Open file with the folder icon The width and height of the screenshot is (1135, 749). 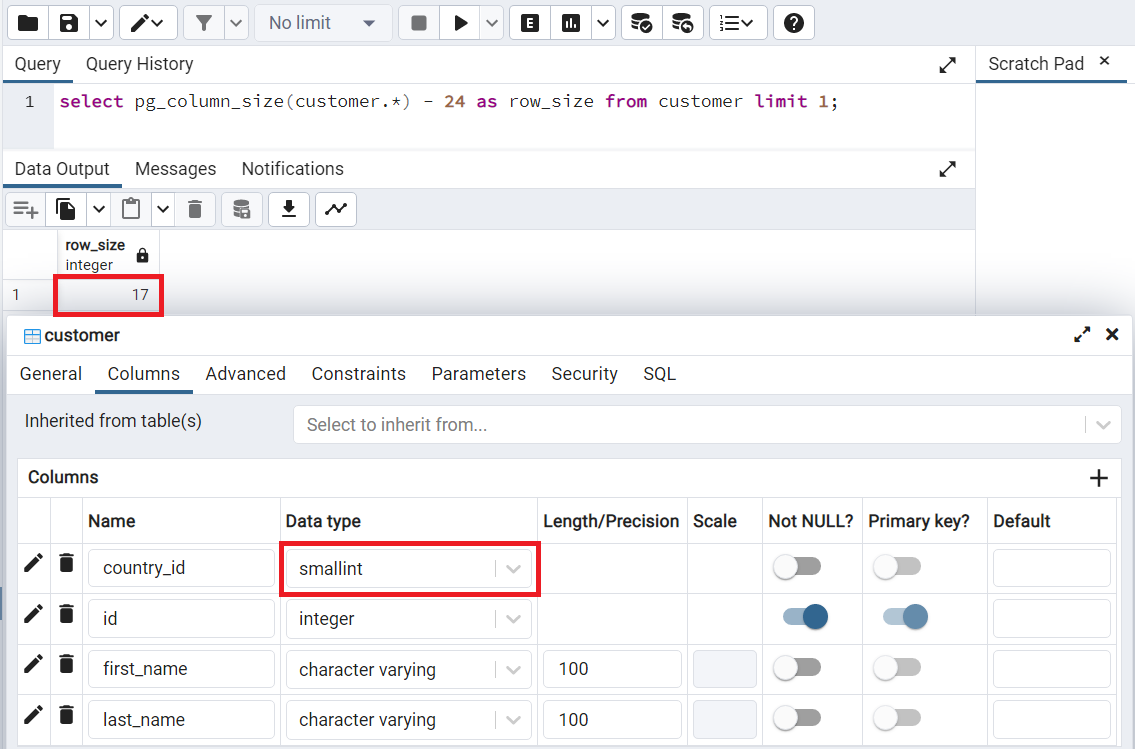coord(28,23)
